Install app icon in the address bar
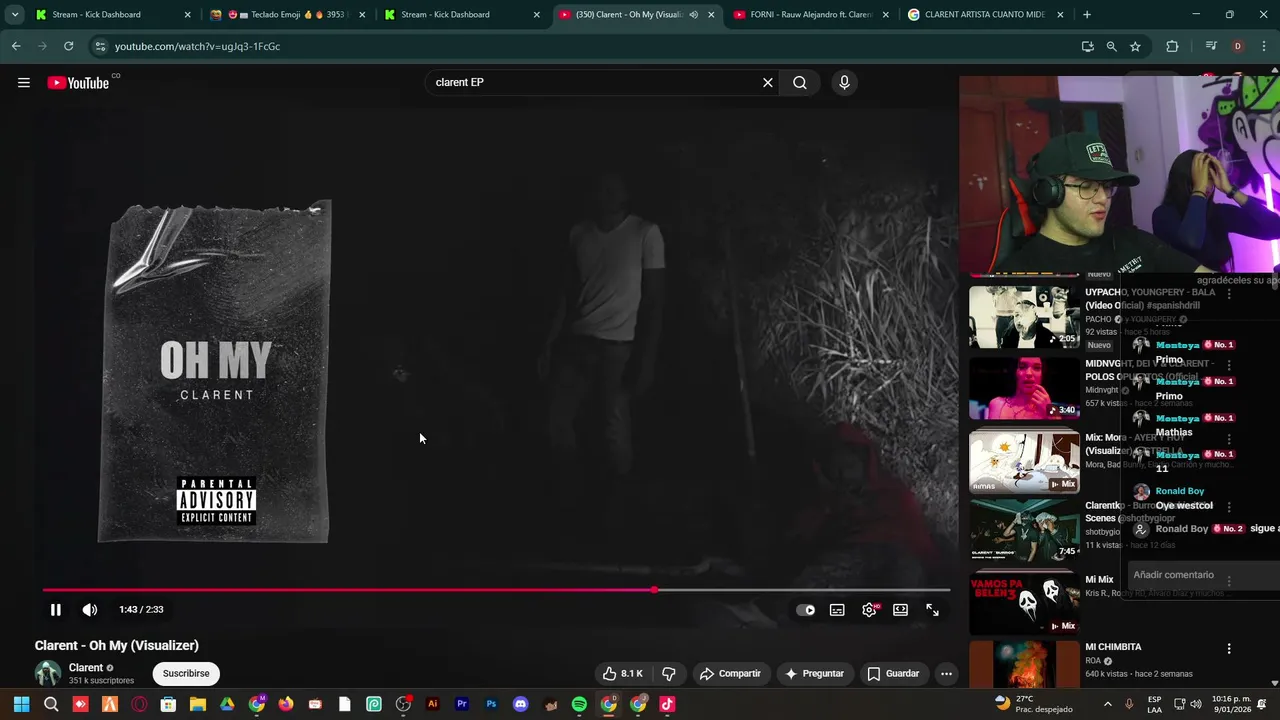This screenshot has height=720, width=1280. coord(1088,46)
